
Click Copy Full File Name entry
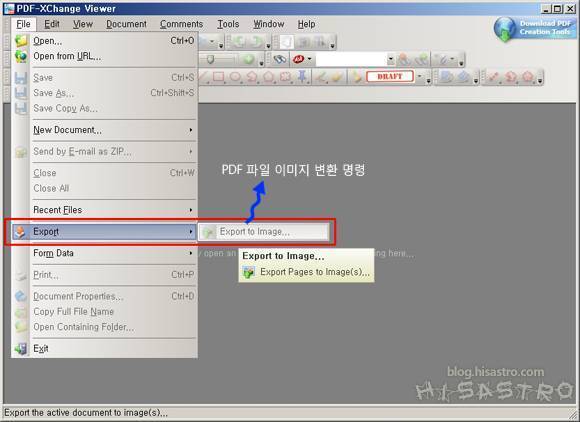coord(104,312)
